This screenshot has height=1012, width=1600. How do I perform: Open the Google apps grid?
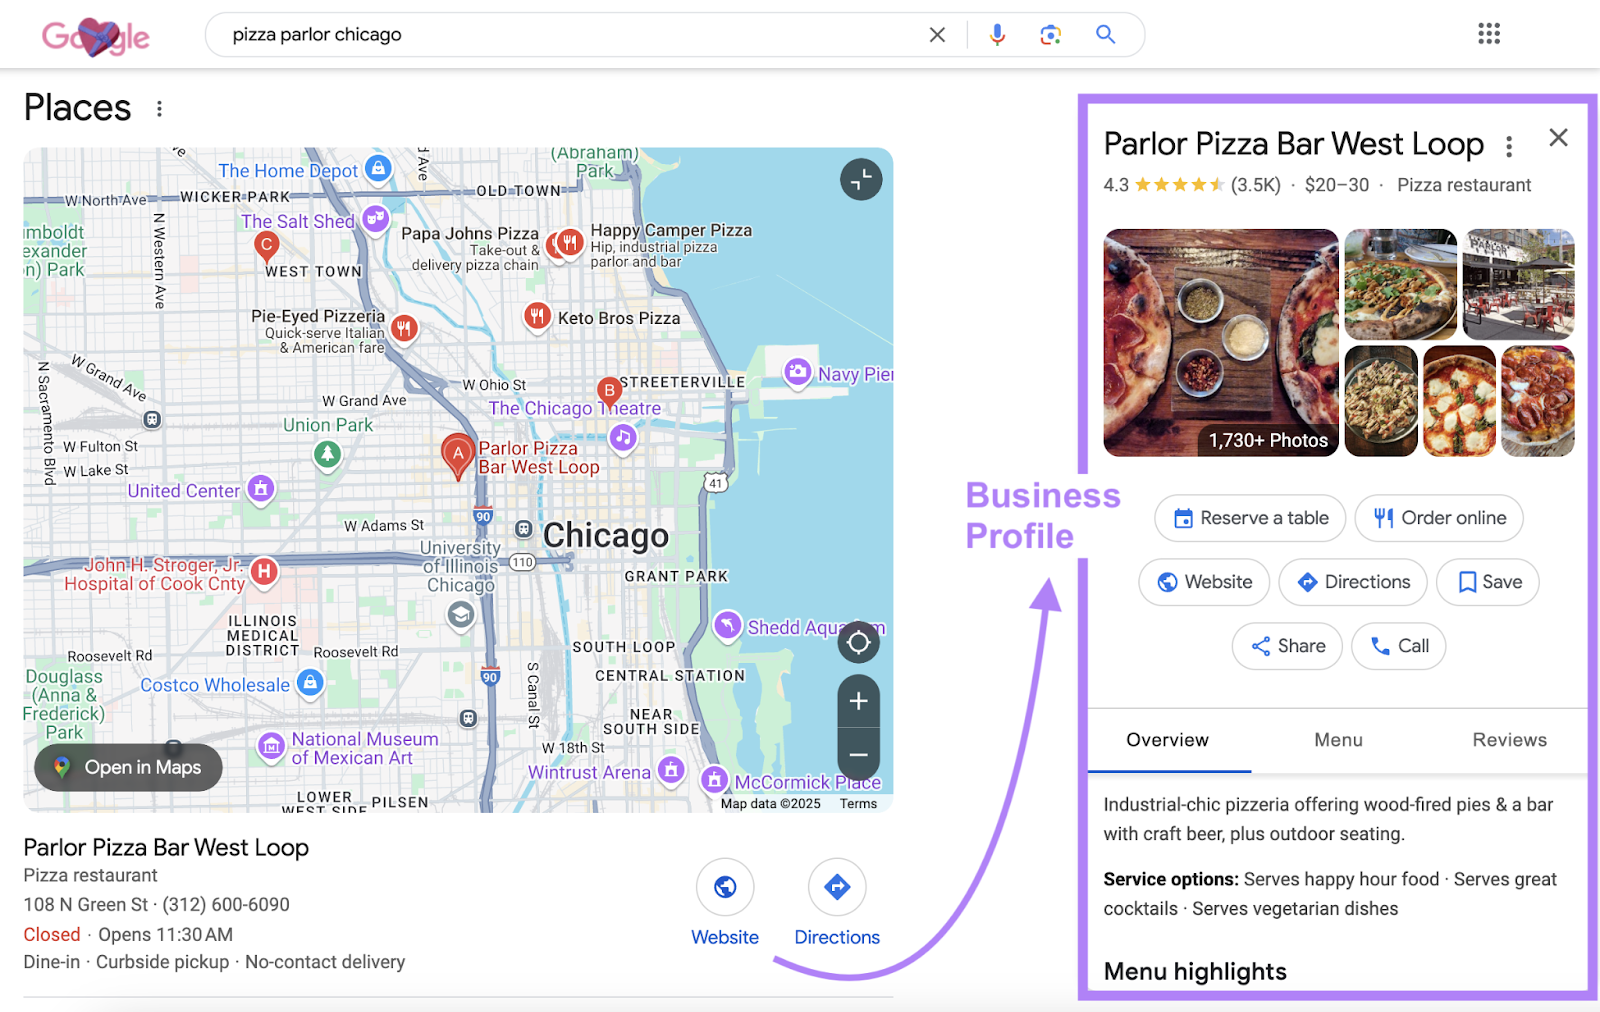(x=1489, y=34)
